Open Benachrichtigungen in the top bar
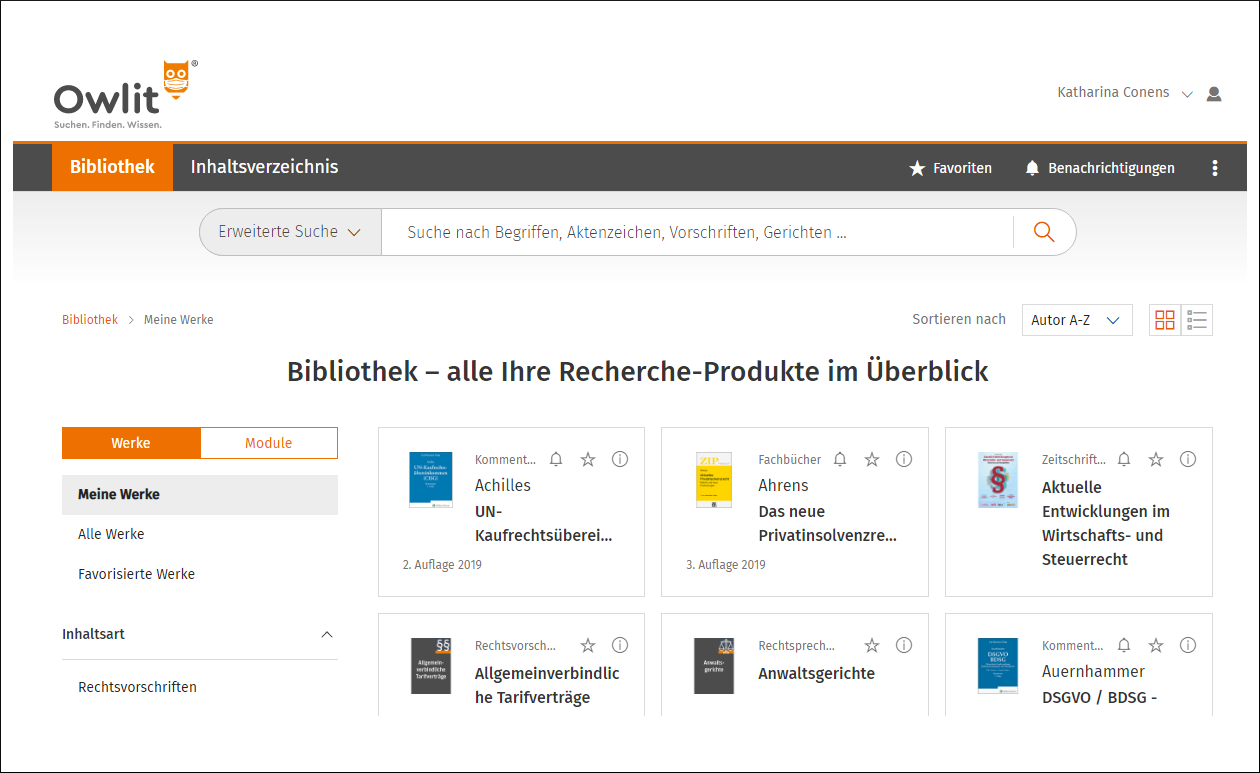1260x773 pixels. click(1100, 168)
